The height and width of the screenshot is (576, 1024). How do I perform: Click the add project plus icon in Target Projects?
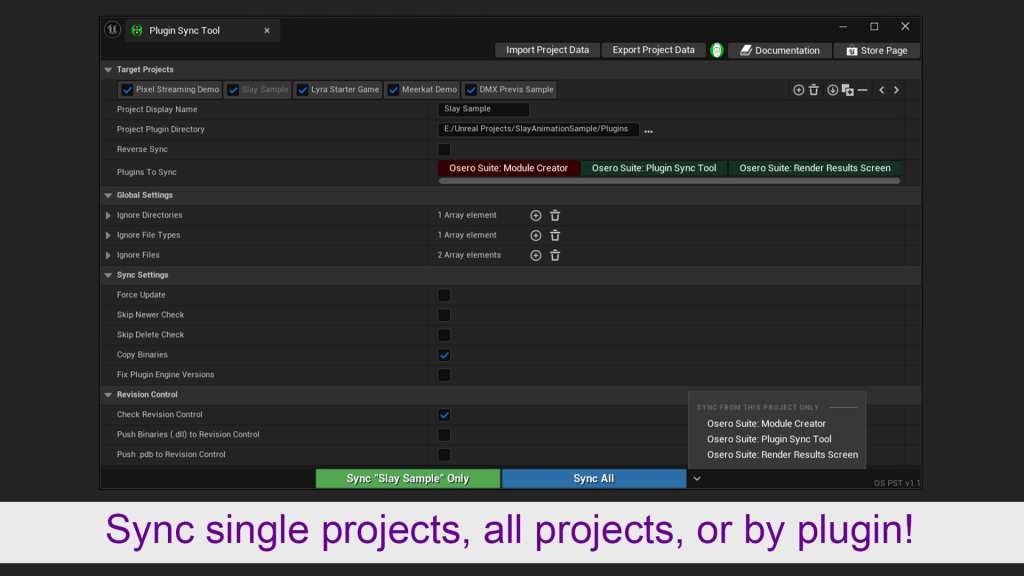[798, 90]
